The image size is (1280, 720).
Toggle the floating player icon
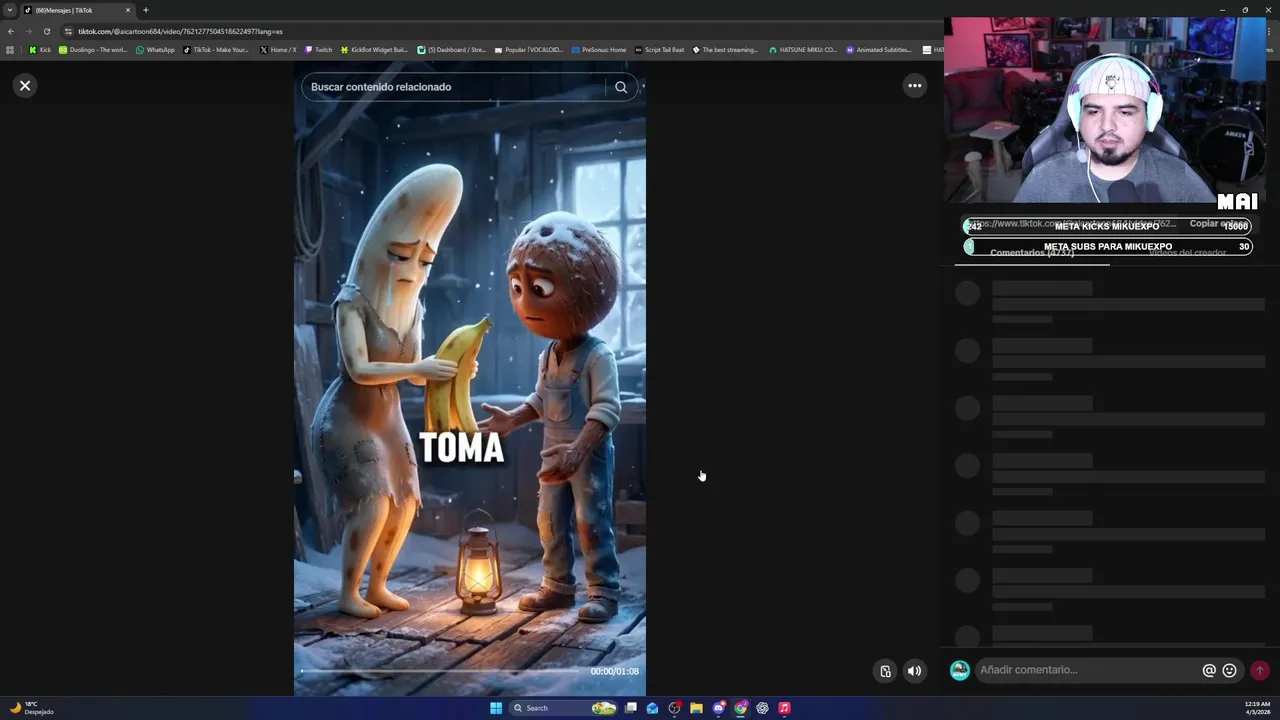(x=885, y=671)
